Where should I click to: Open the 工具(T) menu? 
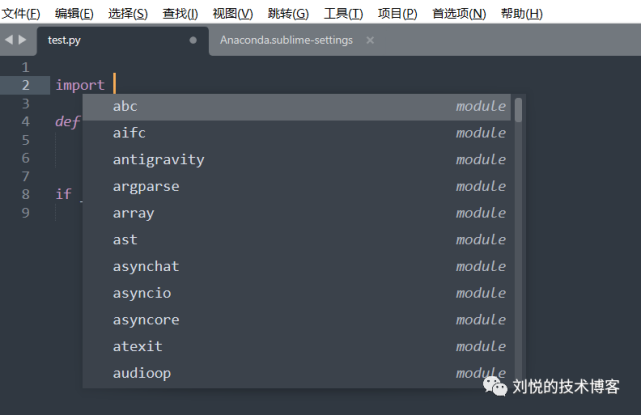tap(343, 13)
